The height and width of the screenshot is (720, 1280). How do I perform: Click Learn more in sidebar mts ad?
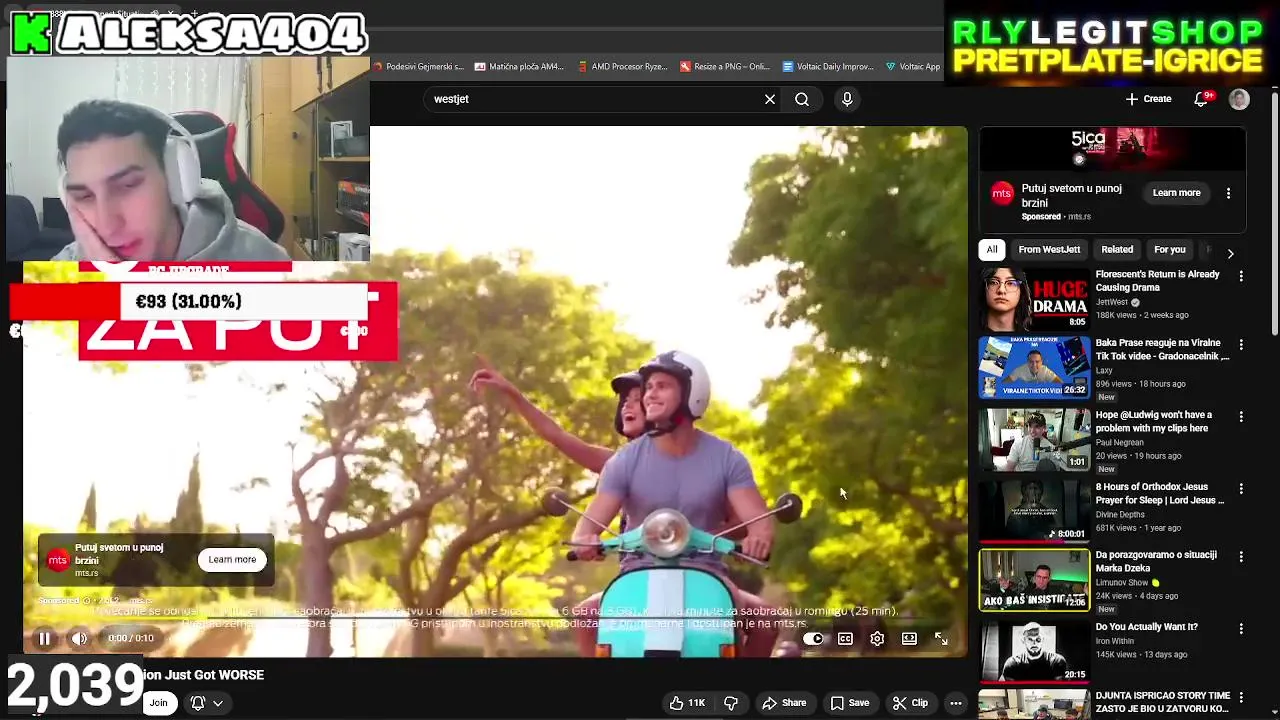click(1176, 193)
